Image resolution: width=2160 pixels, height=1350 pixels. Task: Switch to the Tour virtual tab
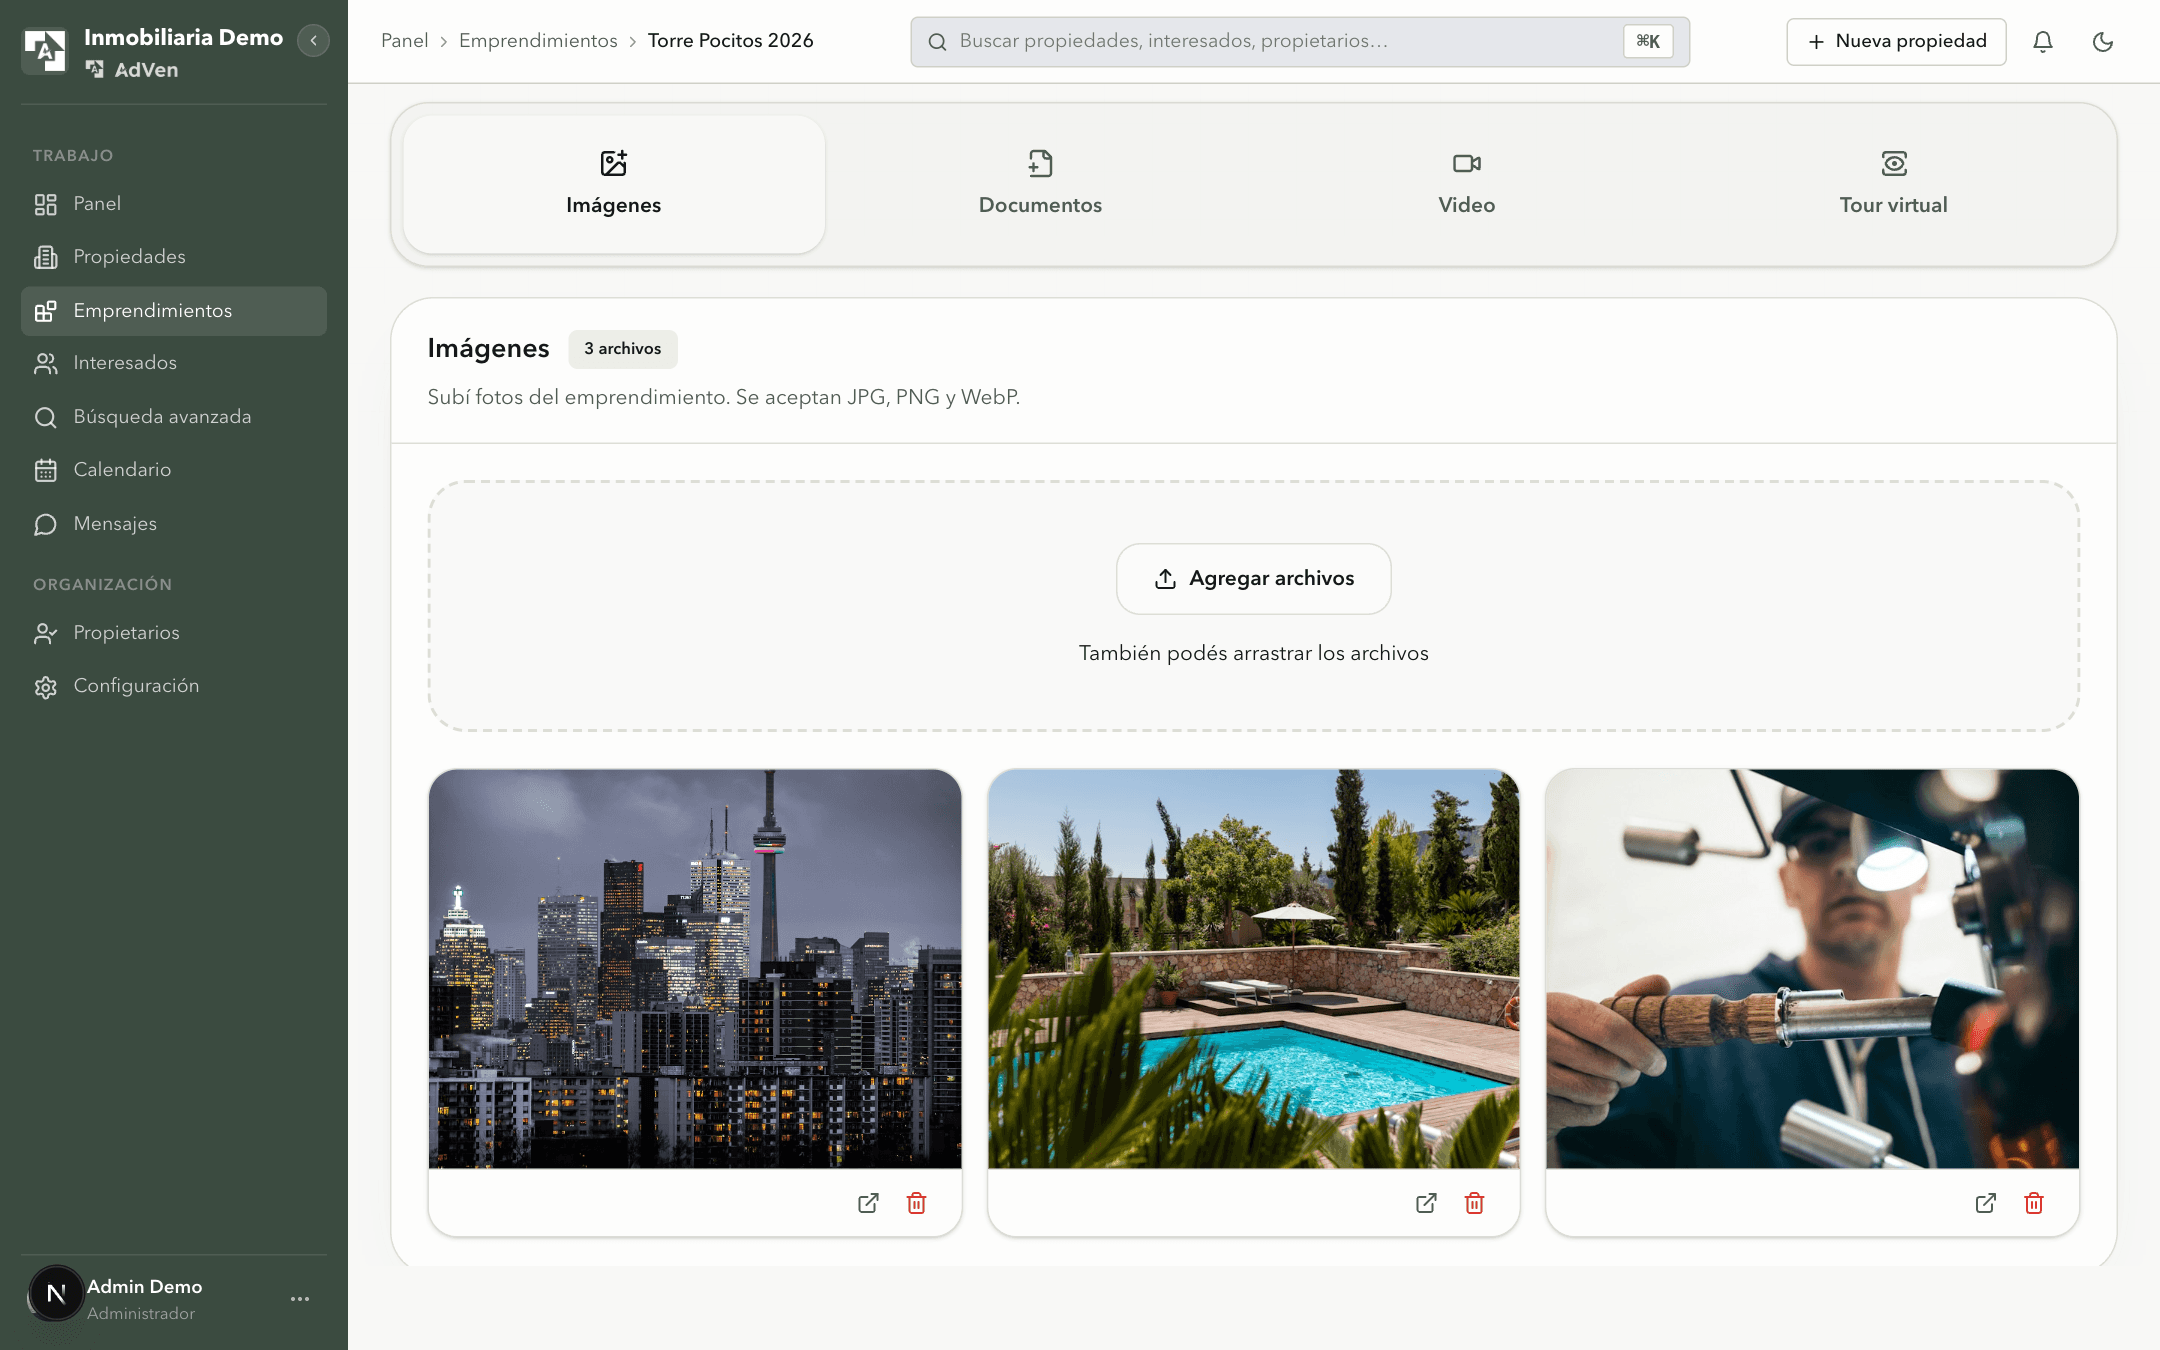[1894, 185]
